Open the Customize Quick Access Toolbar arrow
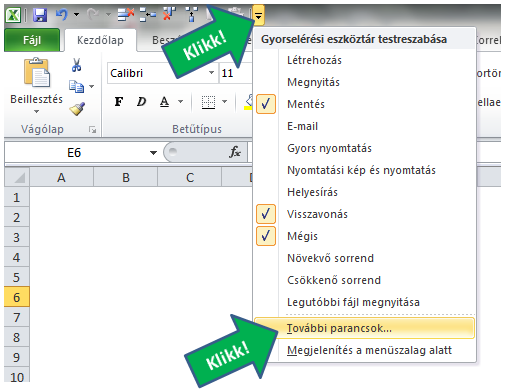506x390 pixels. [259, 15]
